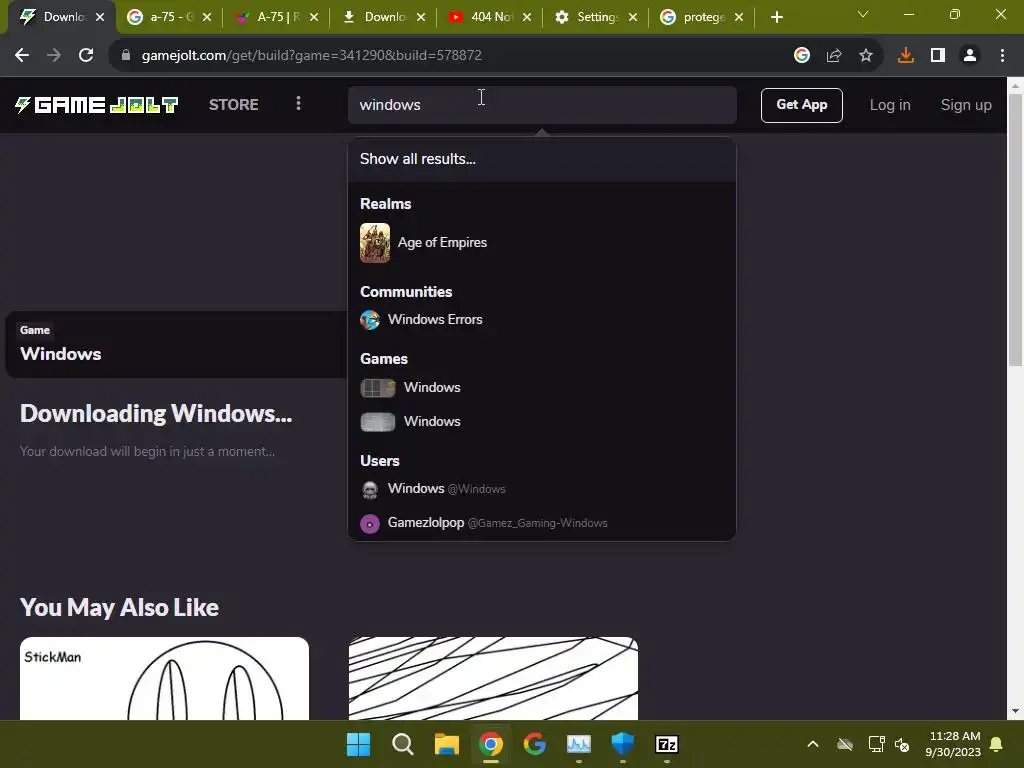The image size is (1024, 768).
Task: Click the page vertical scrollbar thumb
Action: [x=1016, y=230]
